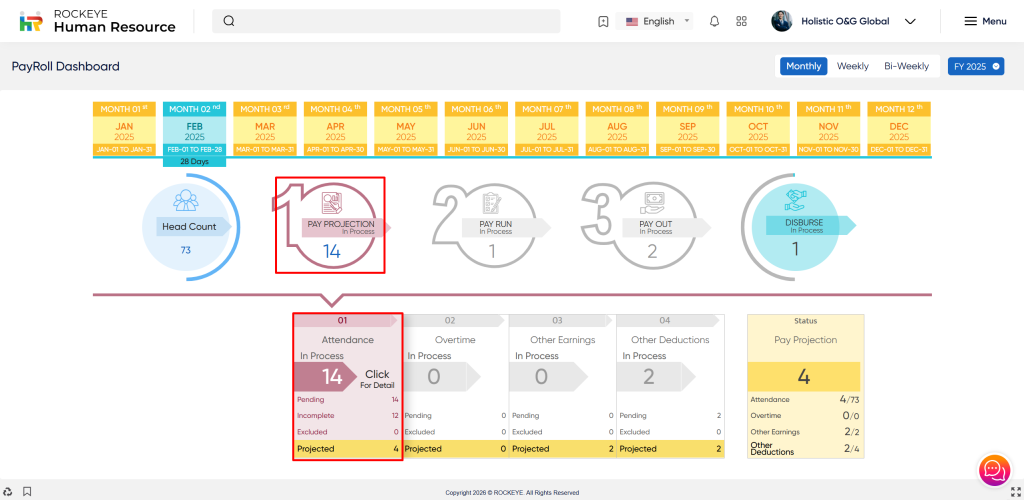Image resolution: width=1024 pixels, height=500 pixels.
Task: Open the apps grid icon
Action: 741,21
